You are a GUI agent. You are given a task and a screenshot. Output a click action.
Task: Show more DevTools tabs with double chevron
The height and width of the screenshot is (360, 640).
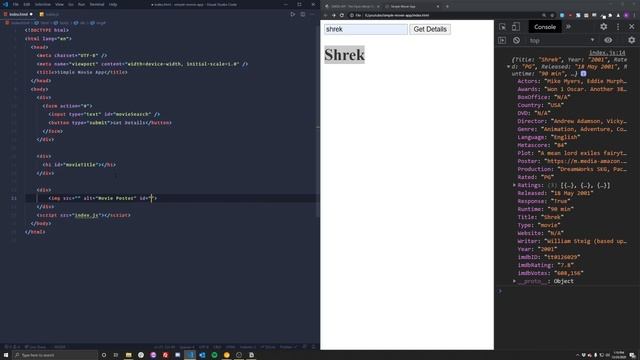568,27
